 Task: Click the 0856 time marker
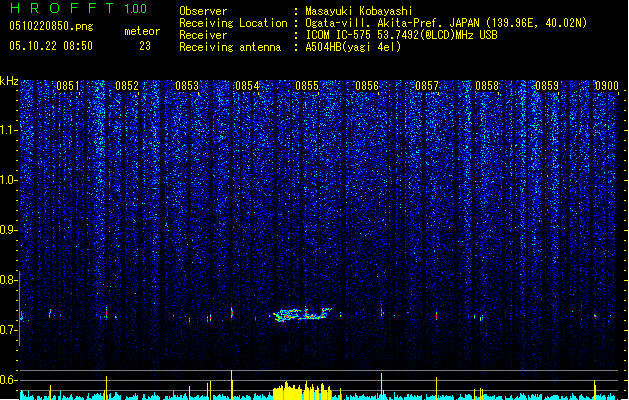(x=367, y=86)
